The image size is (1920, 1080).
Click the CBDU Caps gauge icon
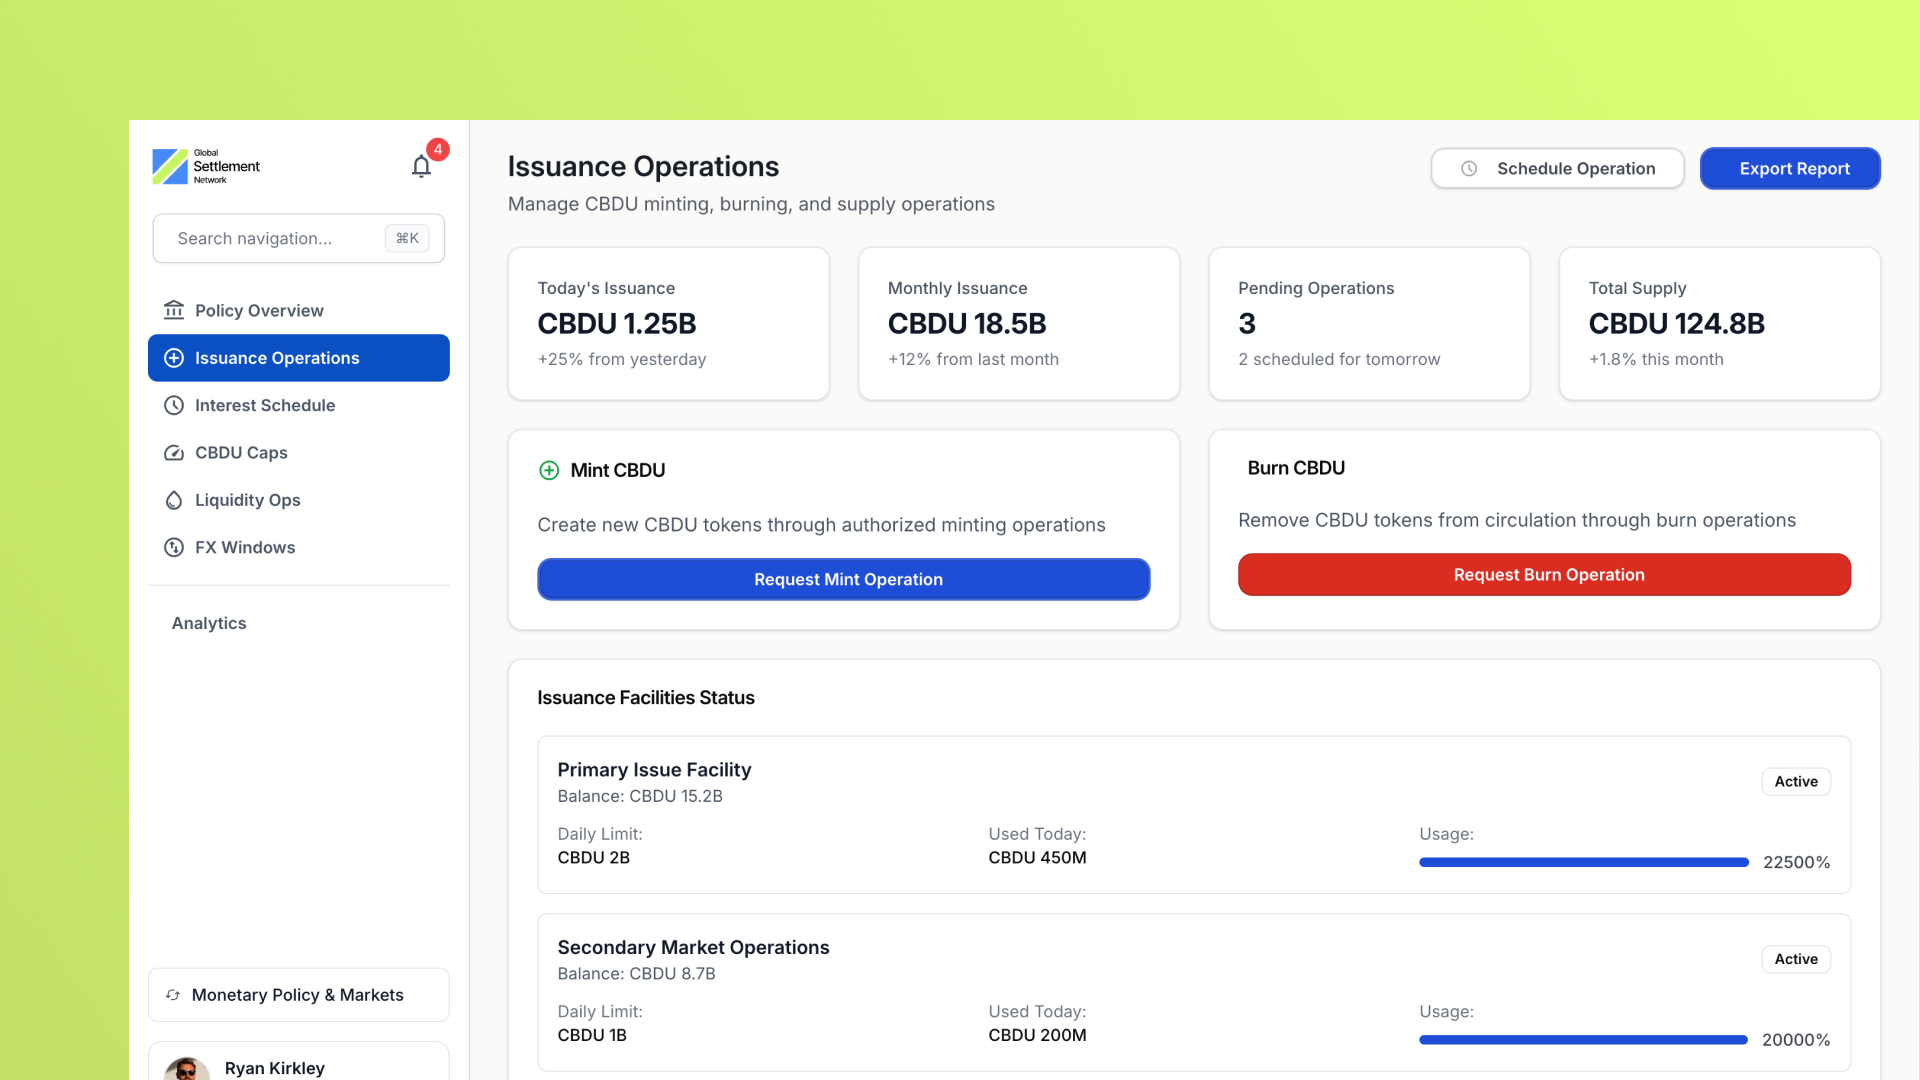pyautogui.click(x=174, y=453)
